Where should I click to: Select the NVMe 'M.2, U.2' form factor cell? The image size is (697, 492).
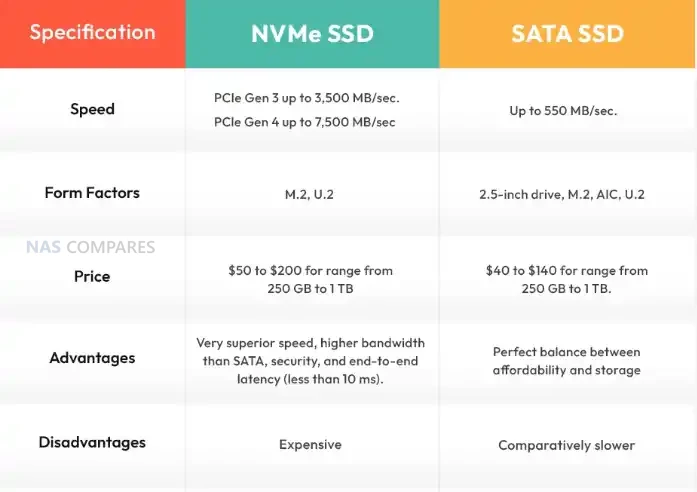[x=310, y=194]
